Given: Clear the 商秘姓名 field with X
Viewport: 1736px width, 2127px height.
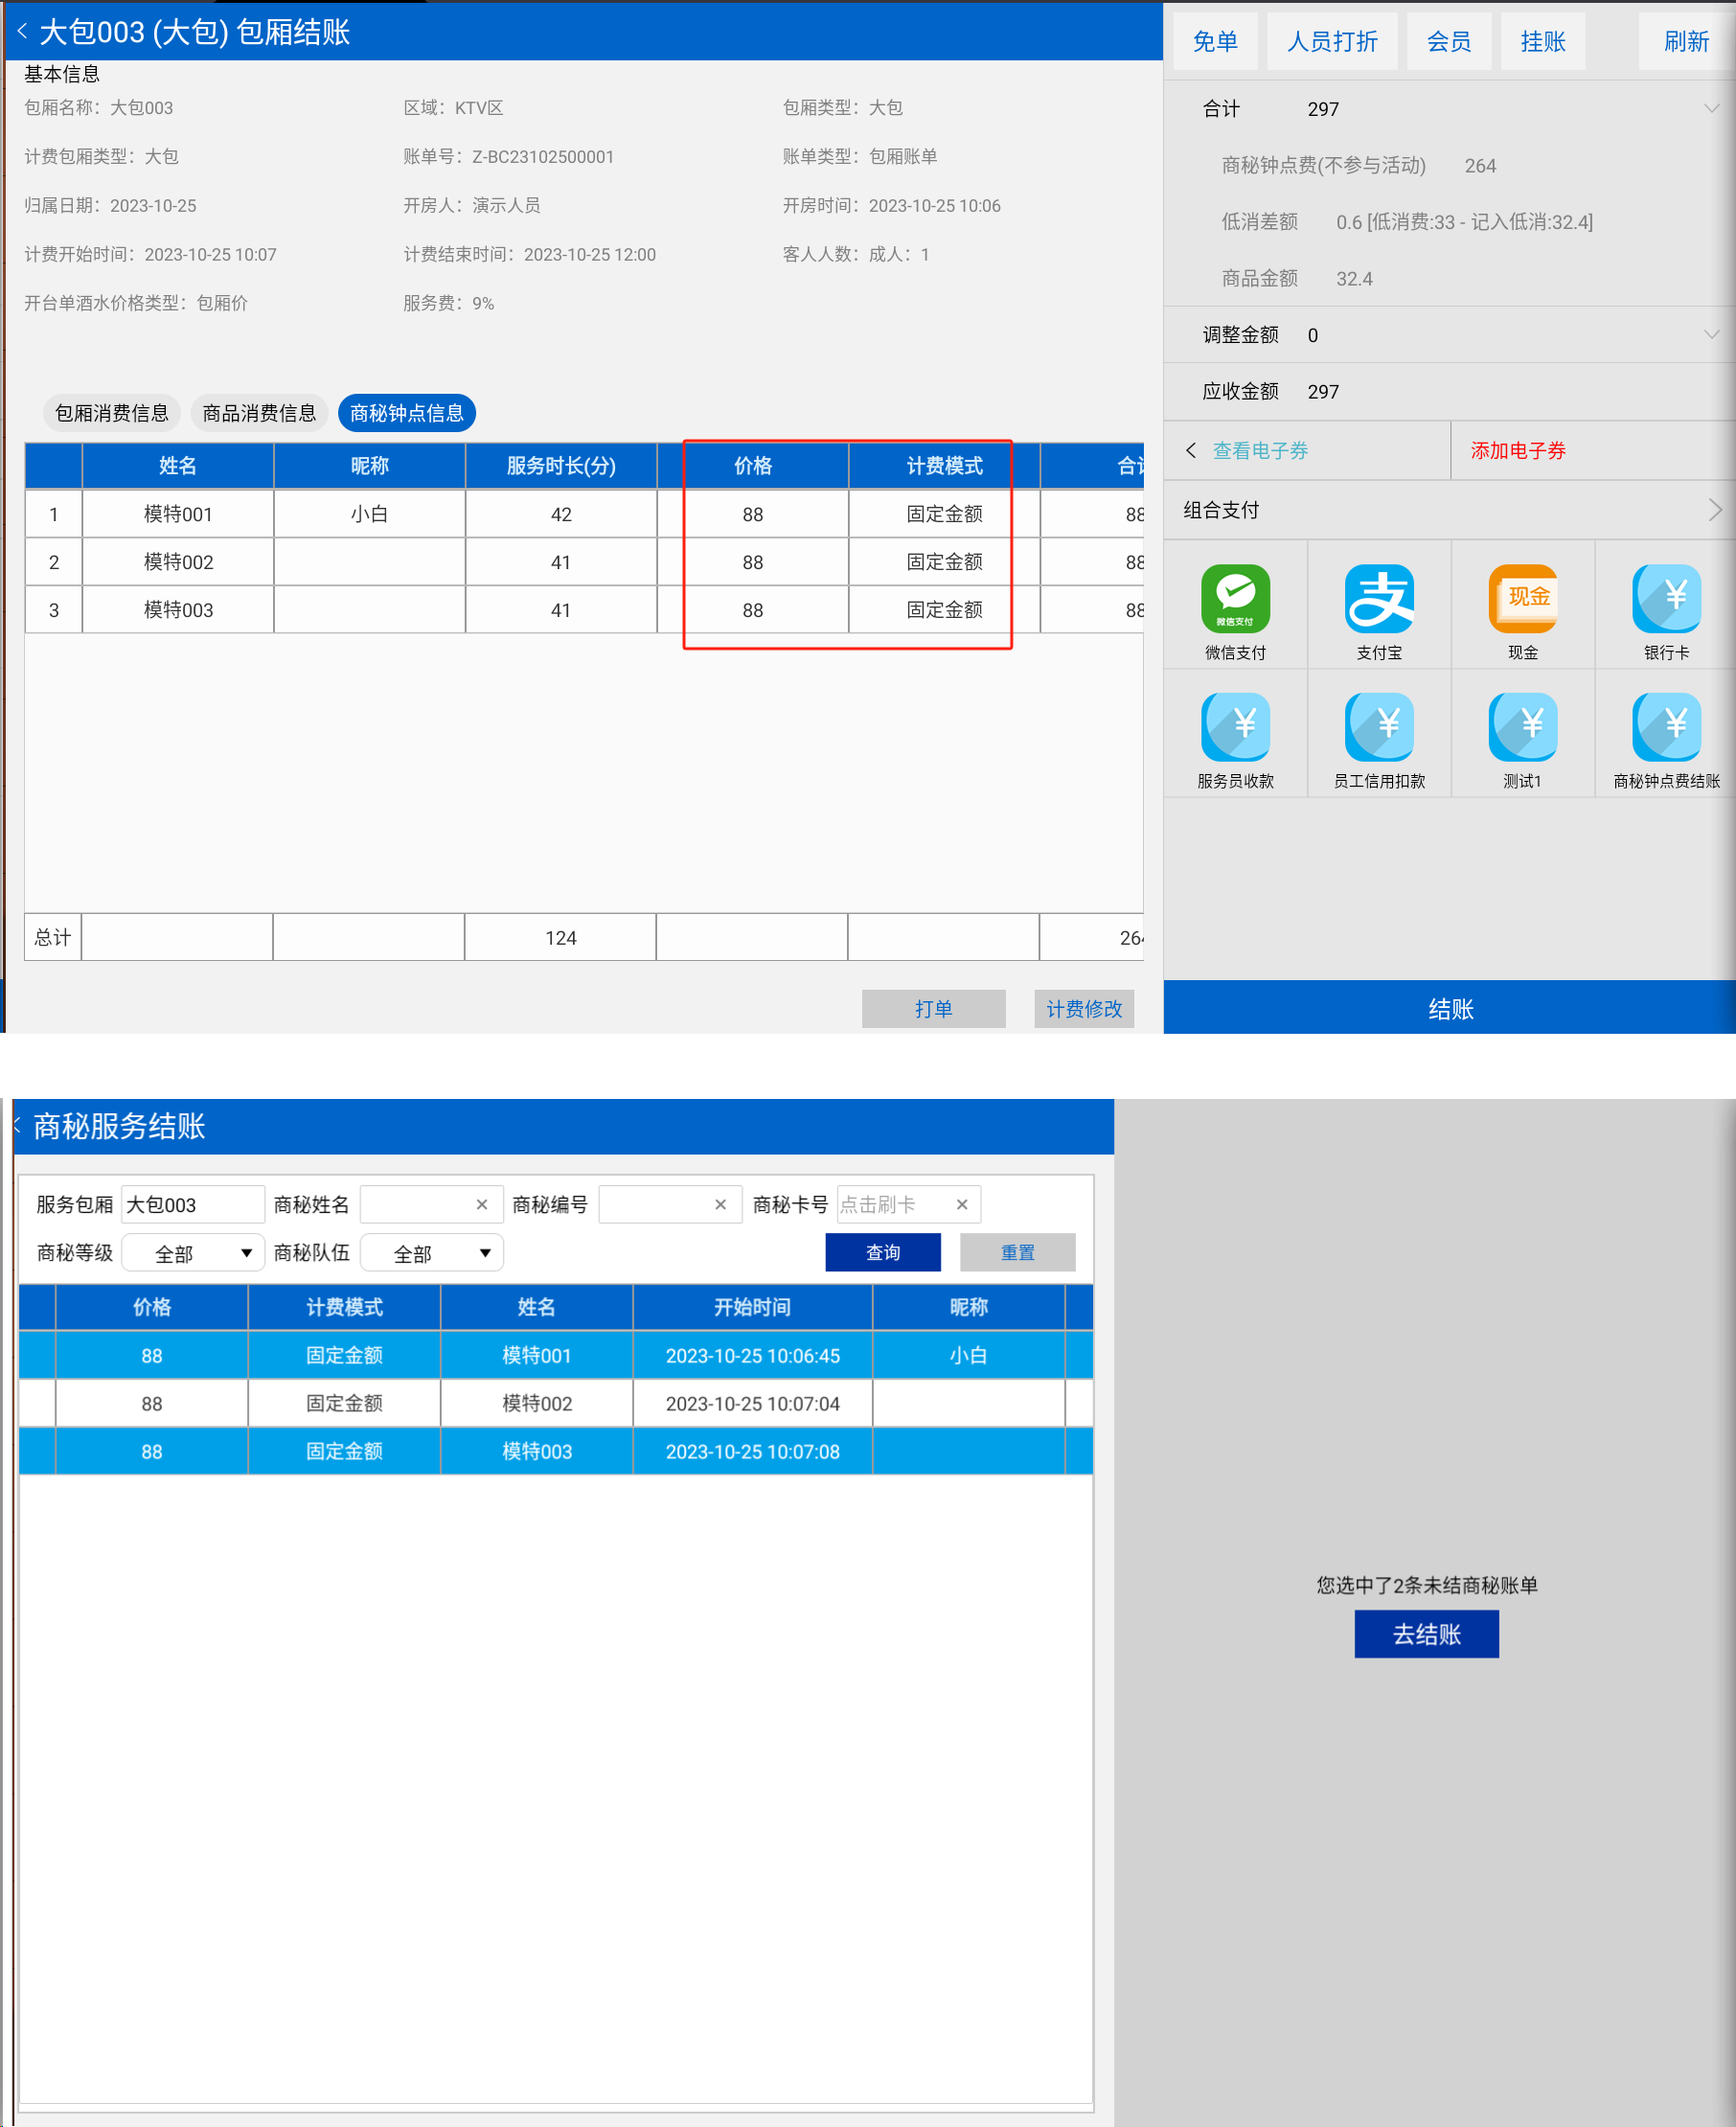Looking at the screenshot, I should pyautogui.click(x=482, y=1204).
